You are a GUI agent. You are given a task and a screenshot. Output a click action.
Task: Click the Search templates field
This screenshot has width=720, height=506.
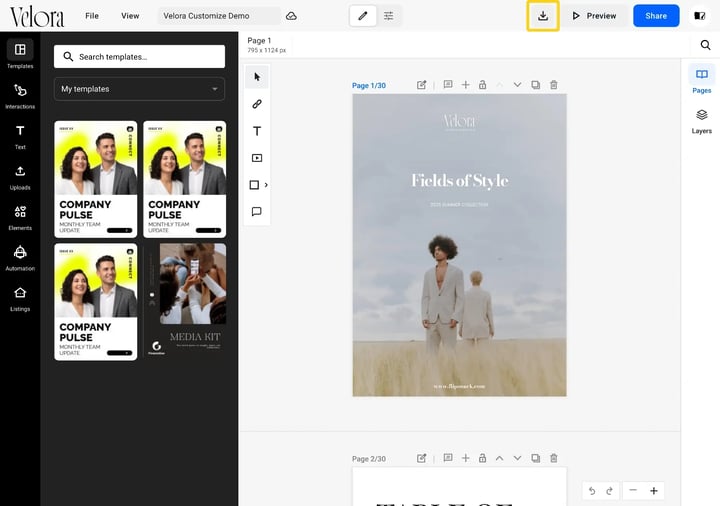tap(139, 56)
